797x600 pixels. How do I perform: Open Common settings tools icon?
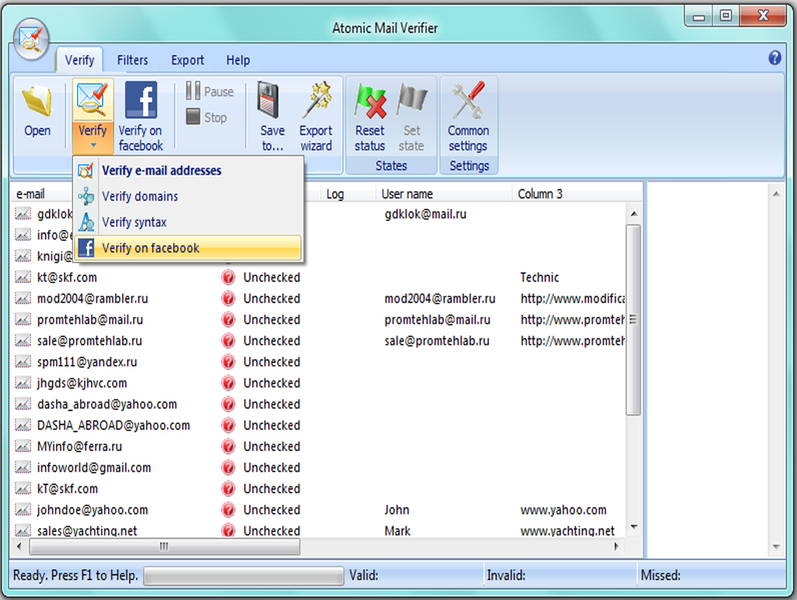[x=468, y=100]
